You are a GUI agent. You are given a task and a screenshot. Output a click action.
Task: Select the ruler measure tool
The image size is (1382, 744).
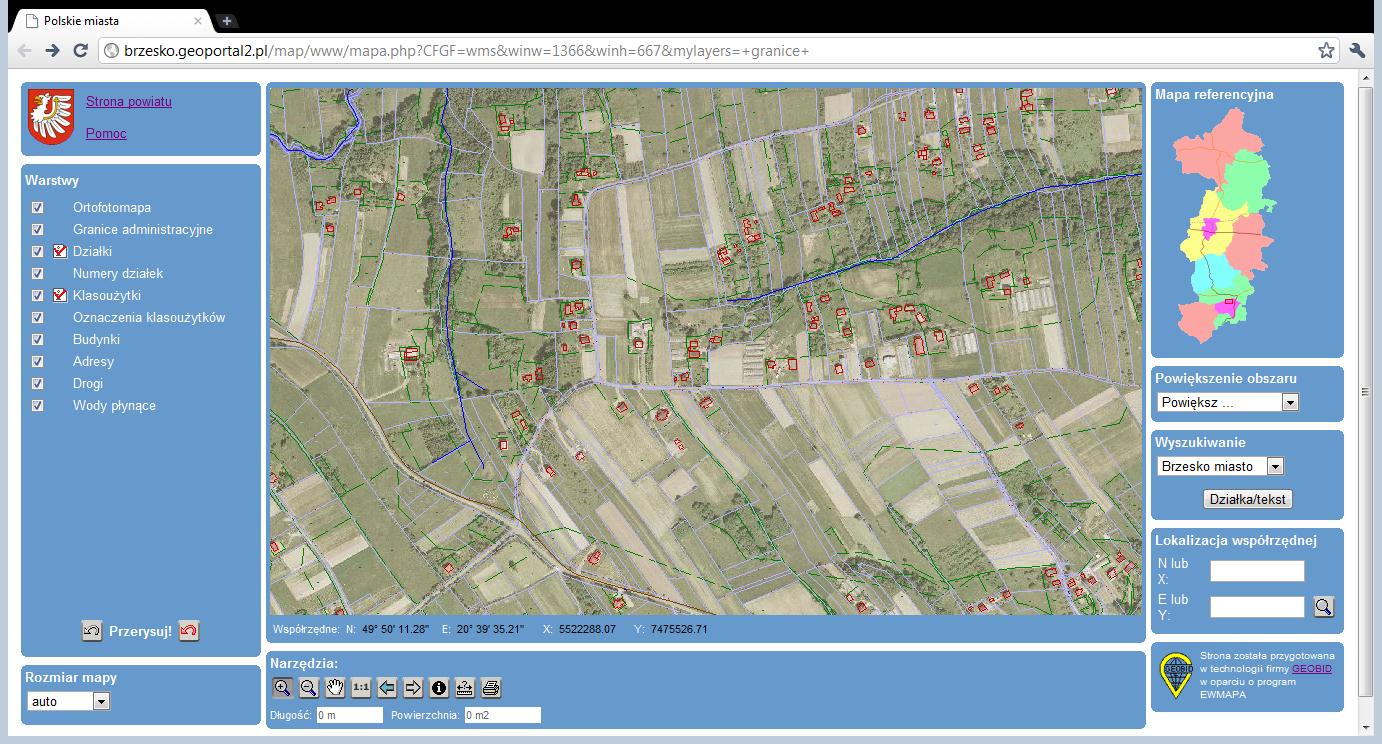pos(465,687)
